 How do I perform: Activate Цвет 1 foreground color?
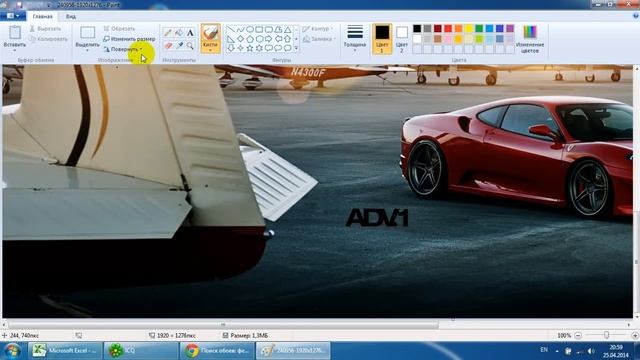tap(382, 39)
